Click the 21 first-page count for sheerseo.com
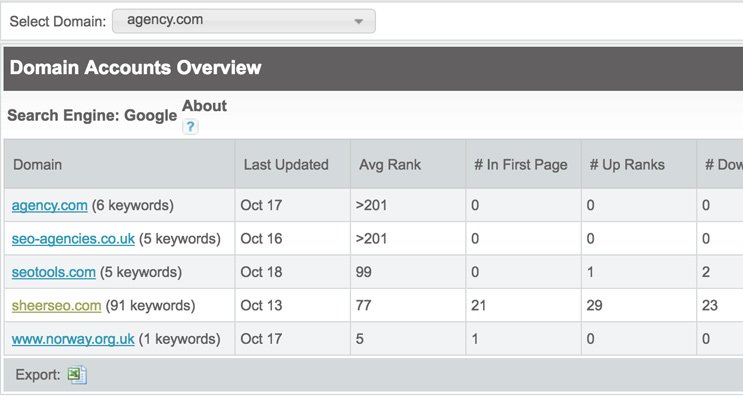The image size is (743, 413). (481, 306)
